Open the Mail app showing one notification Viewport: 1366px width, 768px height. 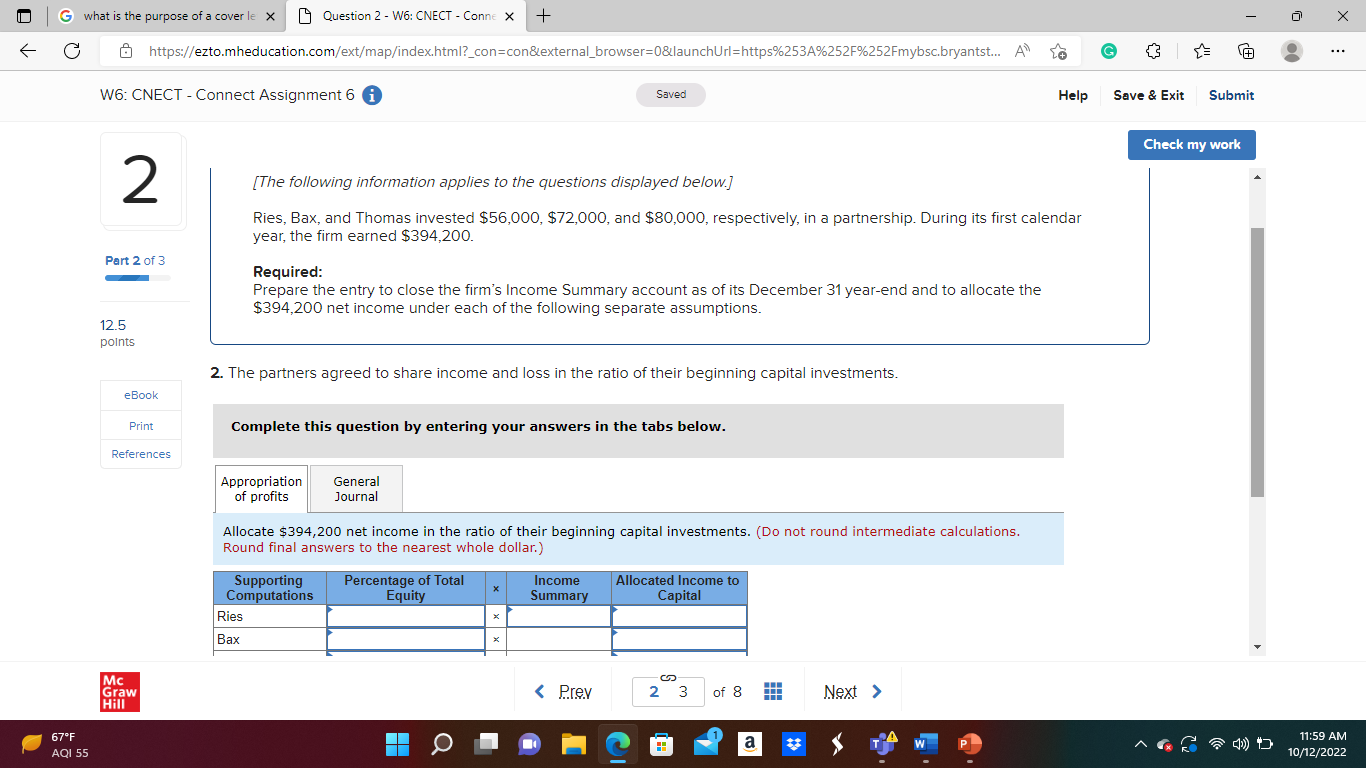pyautogui.click(x=705, y=744)
